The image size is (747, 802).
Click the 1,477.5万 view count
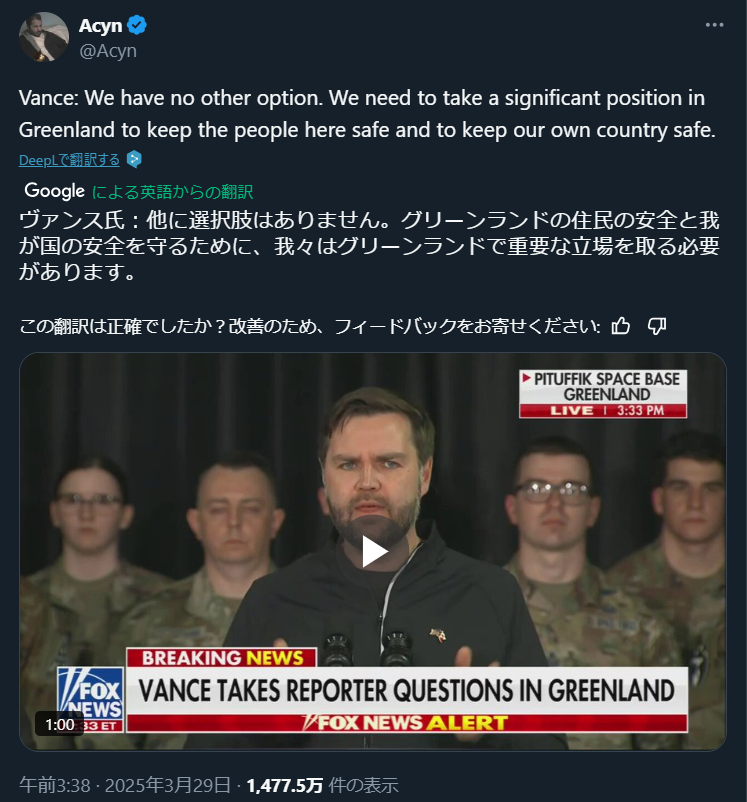click(284, 785)
